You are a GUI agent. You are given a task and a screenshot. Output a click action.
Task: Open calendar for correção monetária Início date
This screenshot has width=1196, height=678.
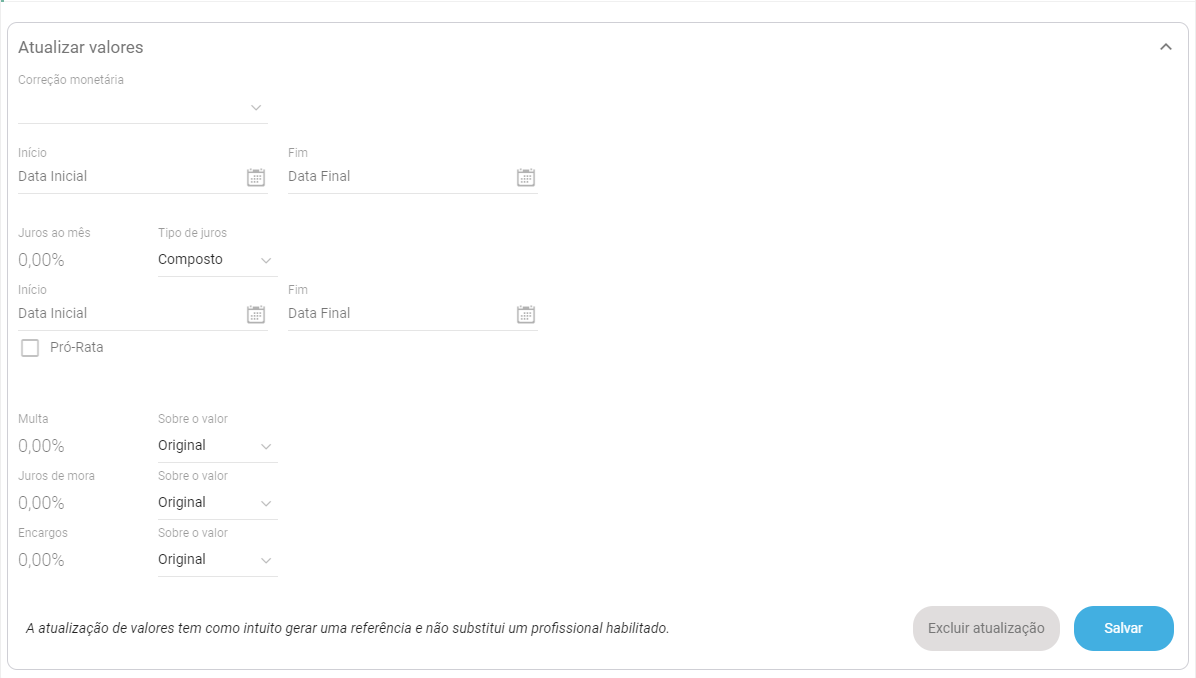coord(256,177)
